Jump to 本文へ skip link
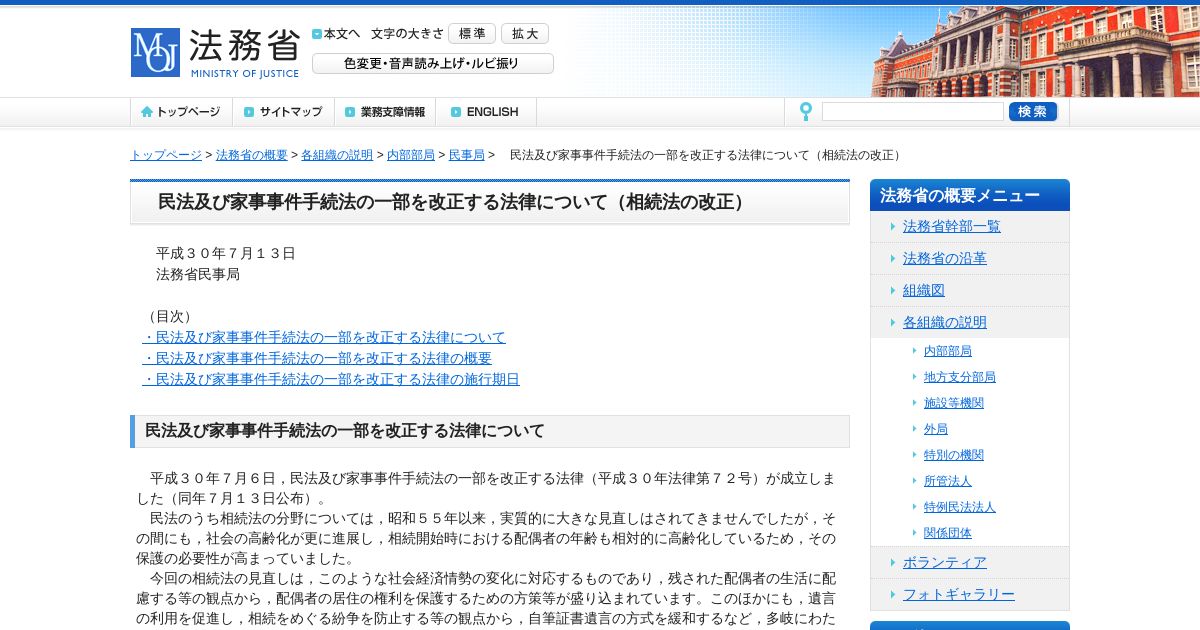Viewport: 1200px width, 630px height. point(336,33)
